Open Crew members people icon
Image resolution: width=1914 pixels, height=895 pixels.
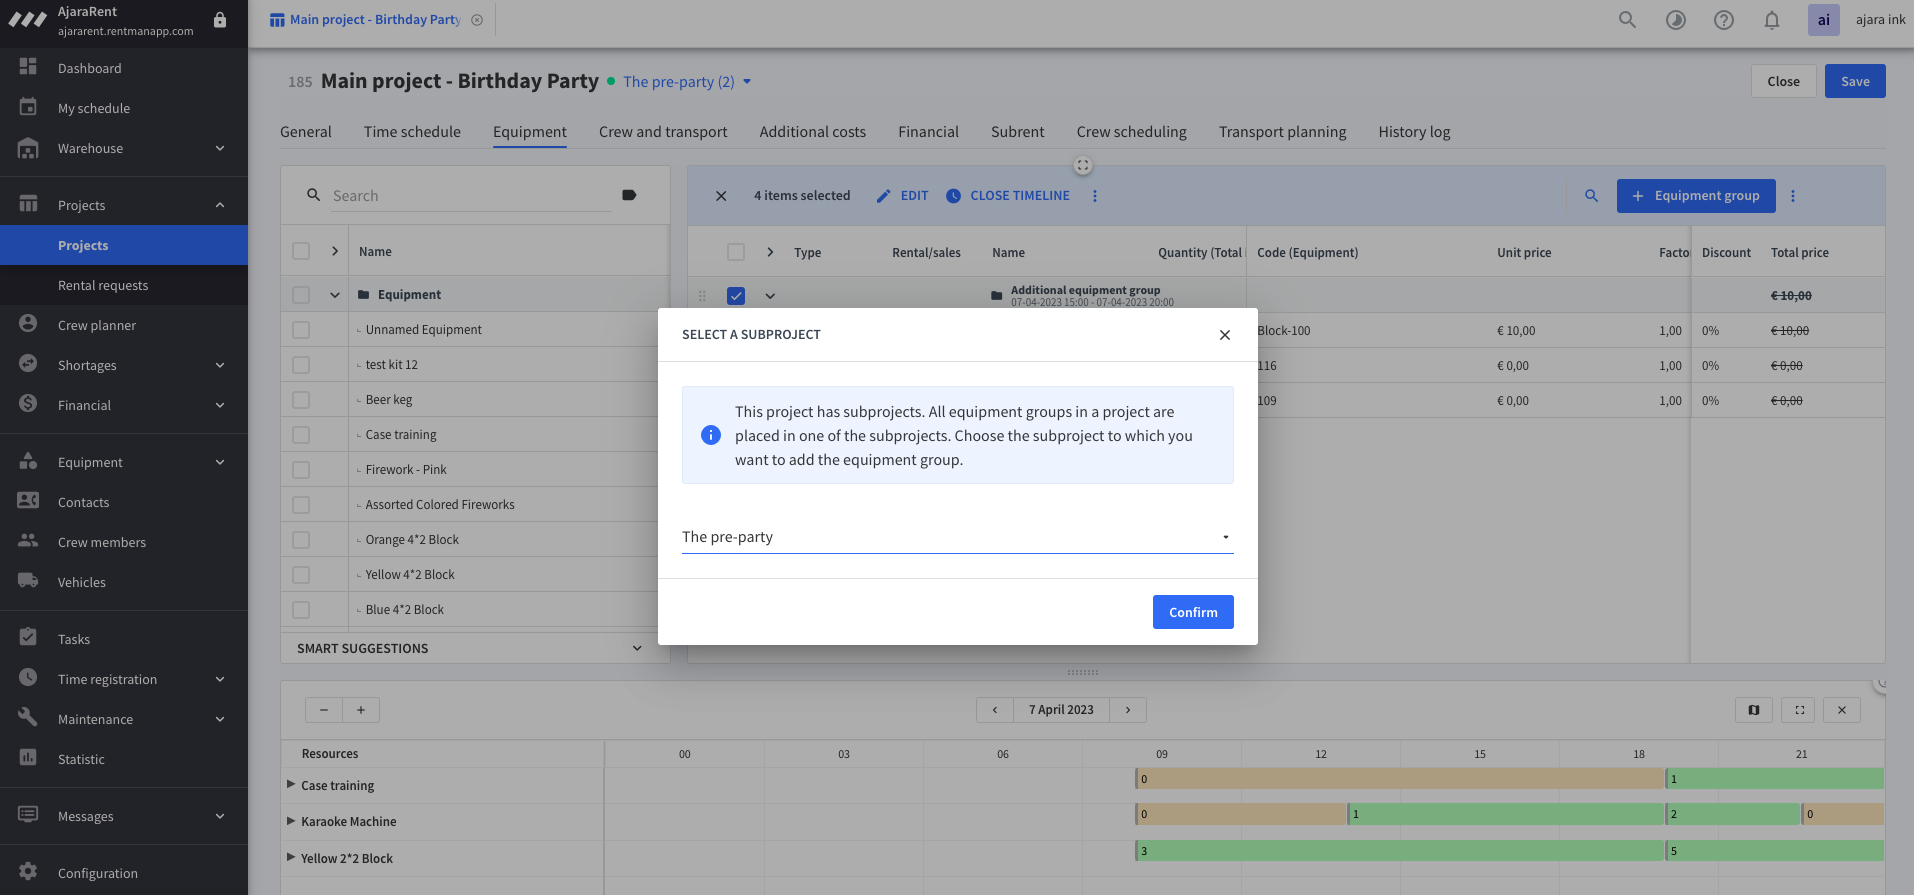tap(28, 541)
